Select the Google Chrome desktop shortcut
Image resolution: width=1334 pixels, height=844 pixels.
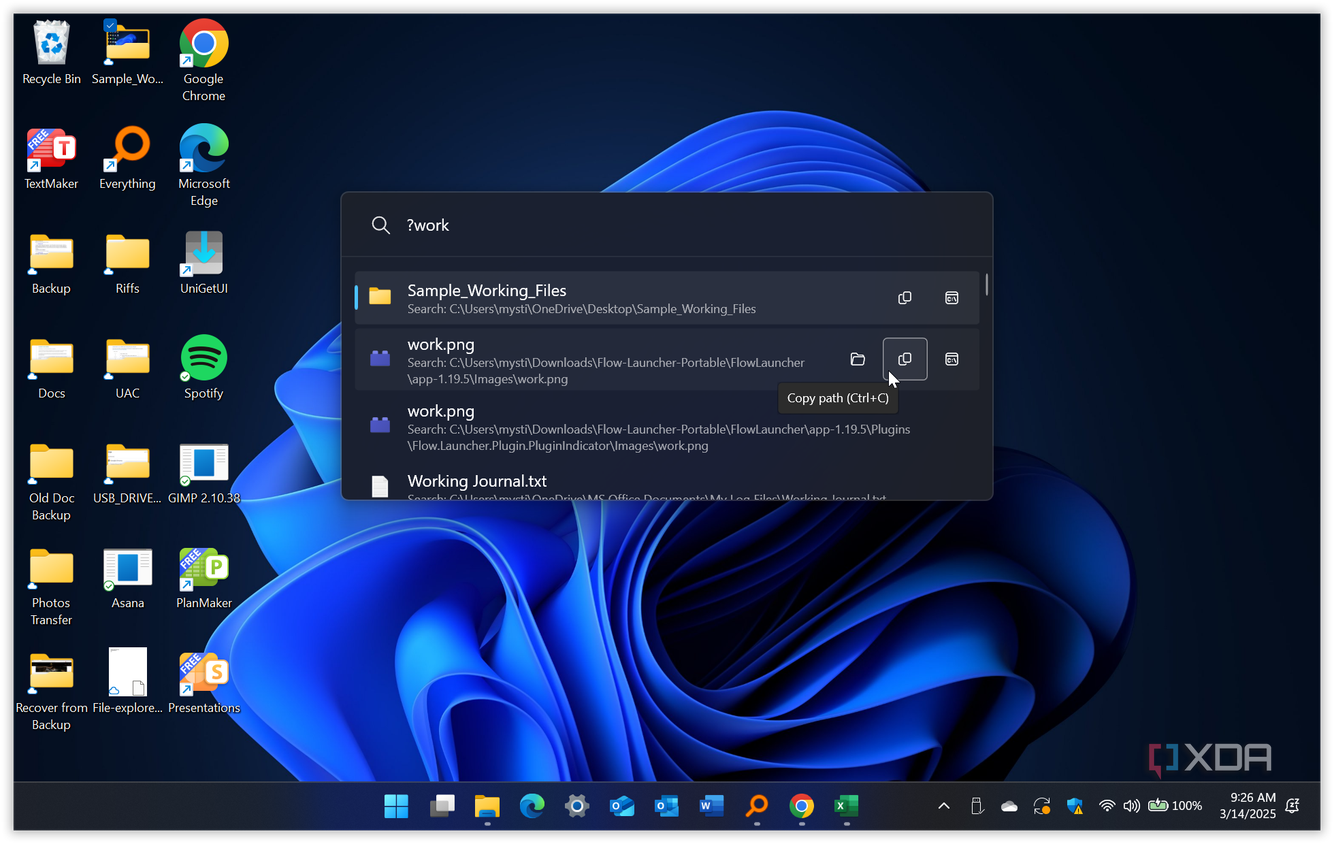[204, 62]
